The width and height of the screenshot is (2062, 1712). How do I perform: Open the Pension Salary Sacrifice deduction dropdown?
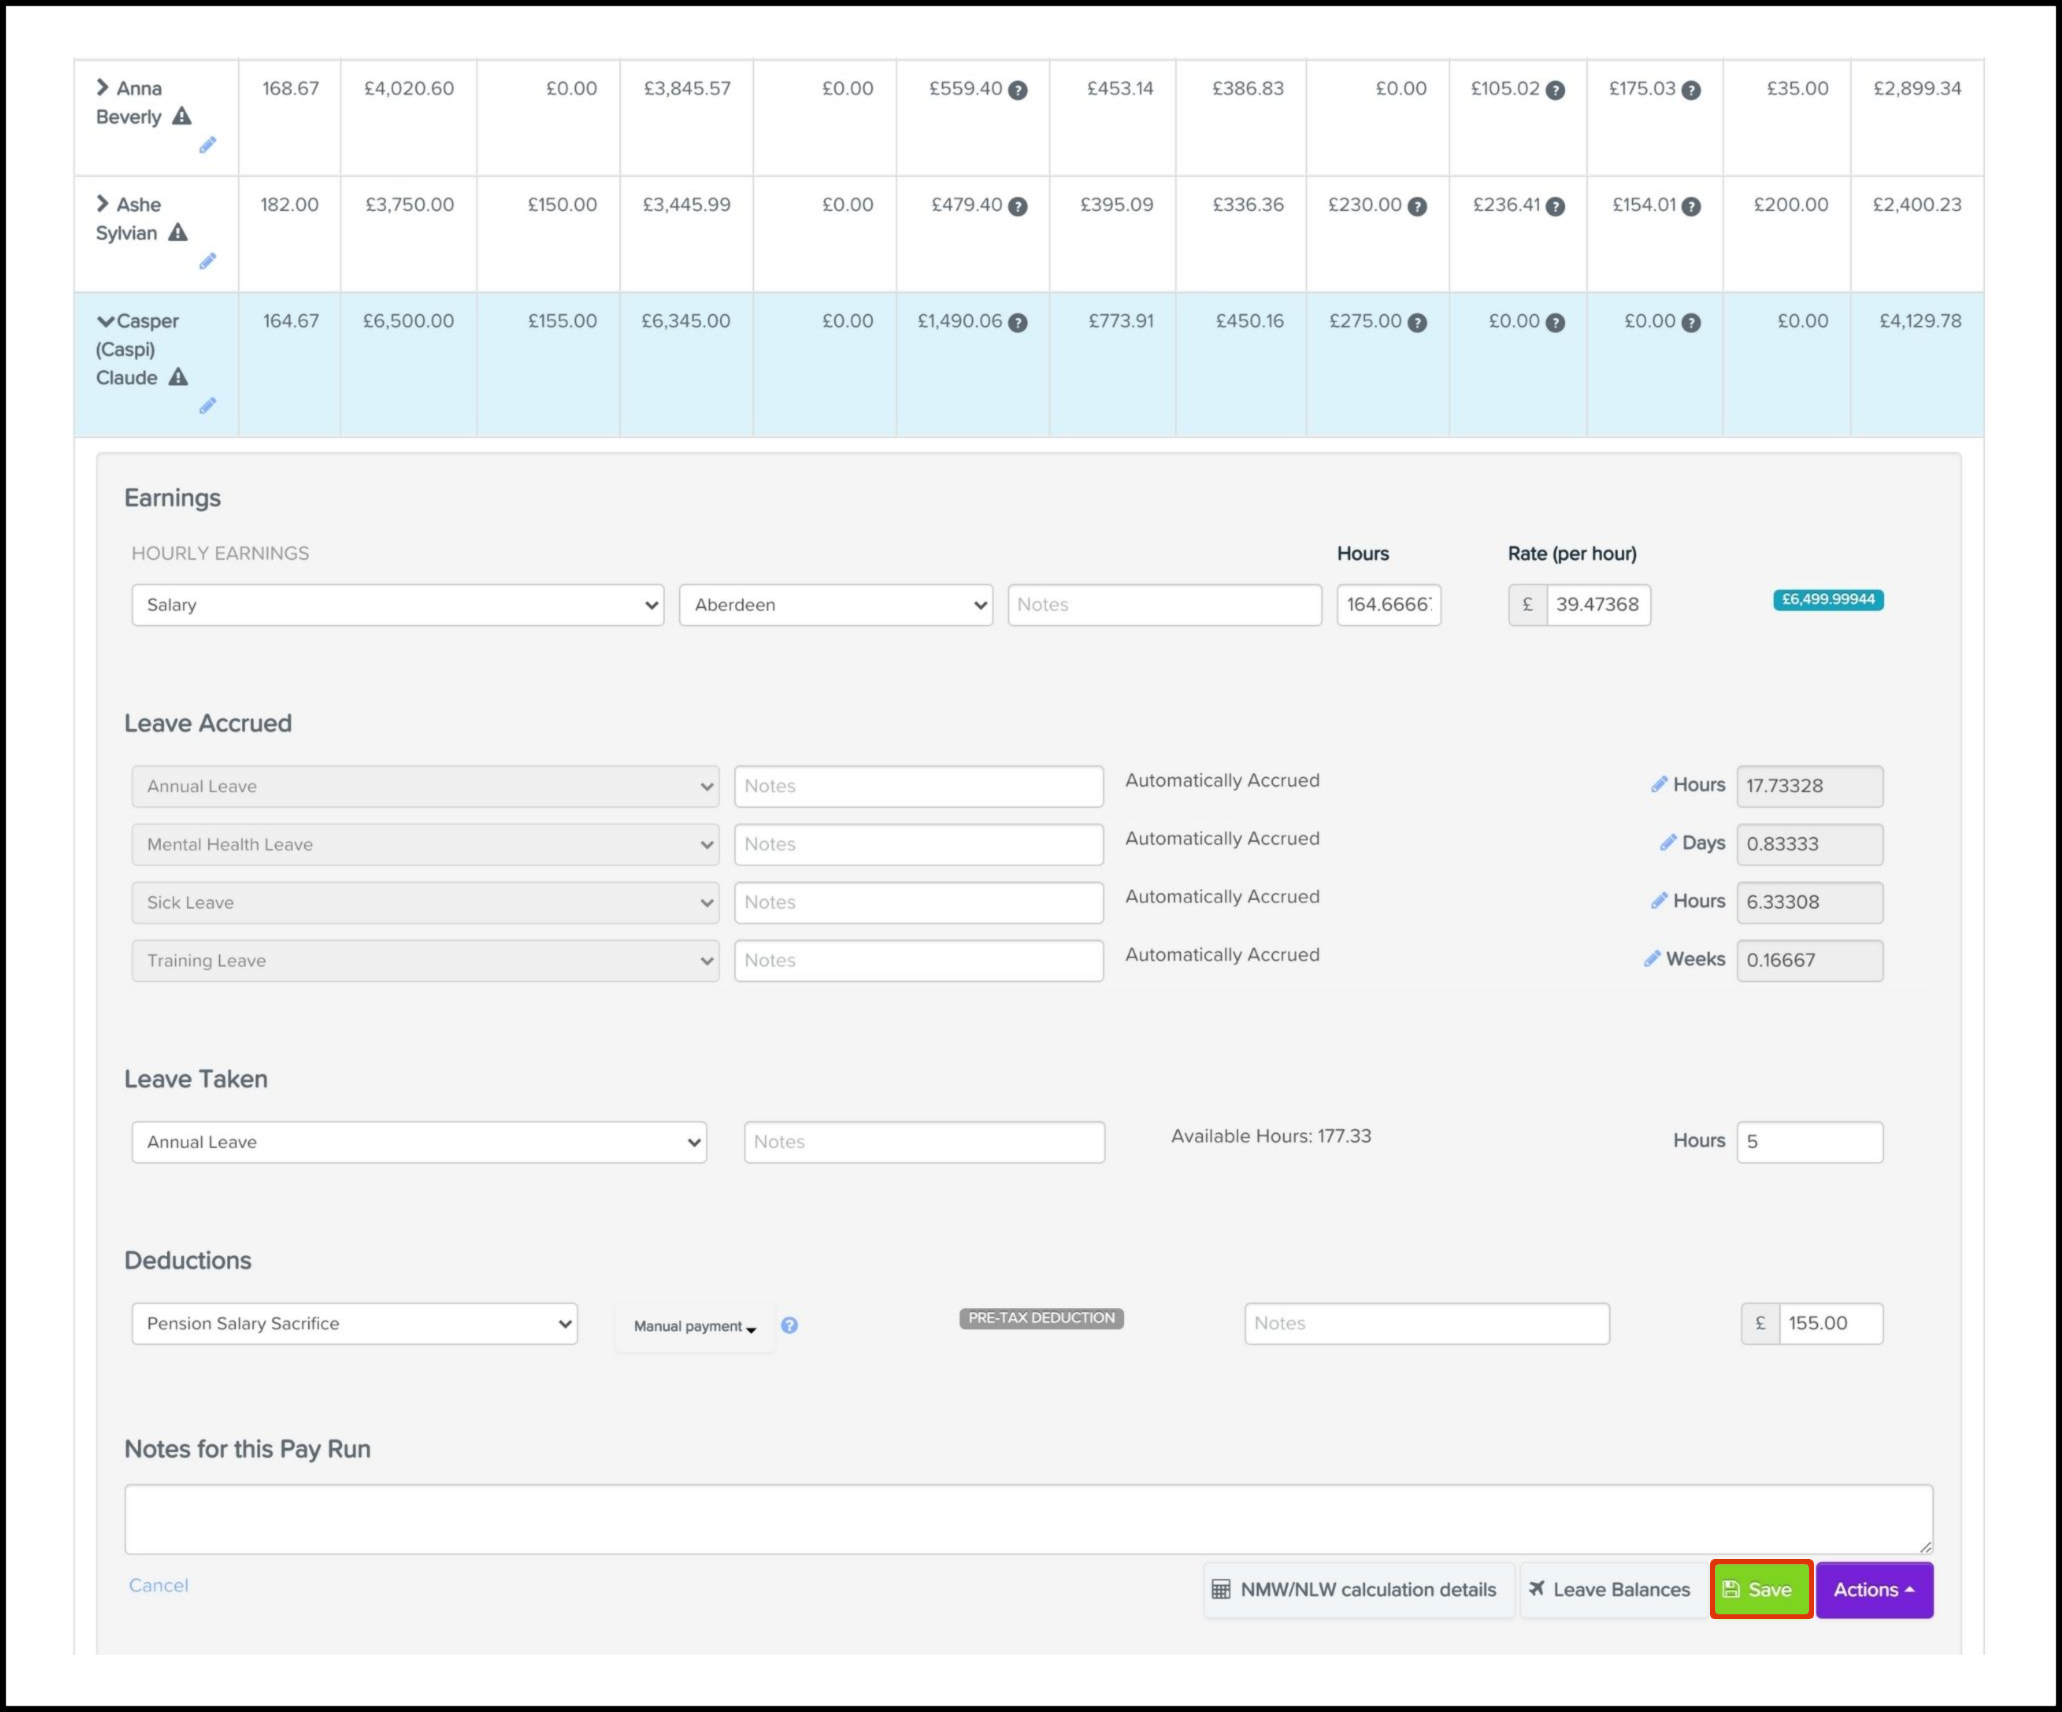354,1323
